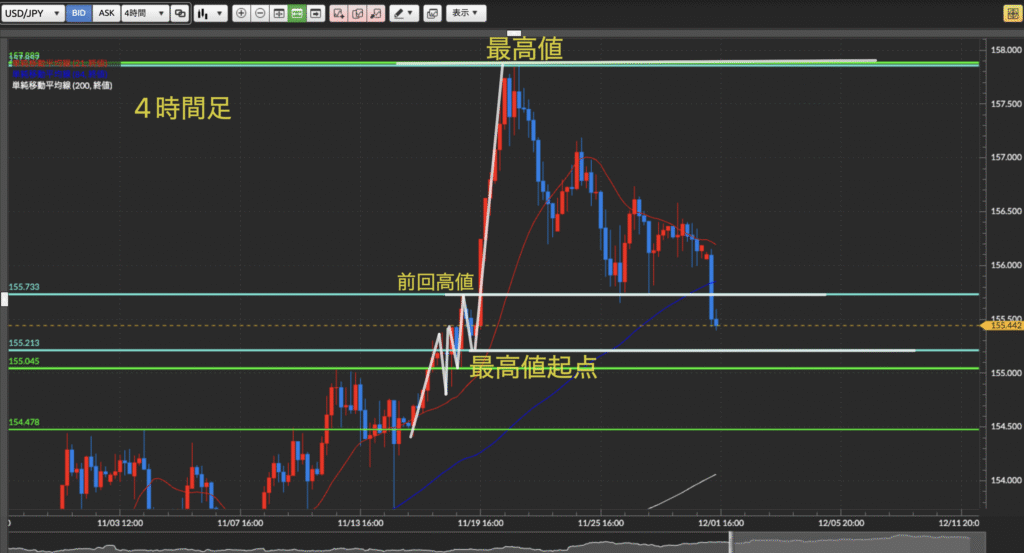Open the 4時間 timeframe dropdown
The height and width of the screenshot is (553, 1024).
(x=143, y=14)
